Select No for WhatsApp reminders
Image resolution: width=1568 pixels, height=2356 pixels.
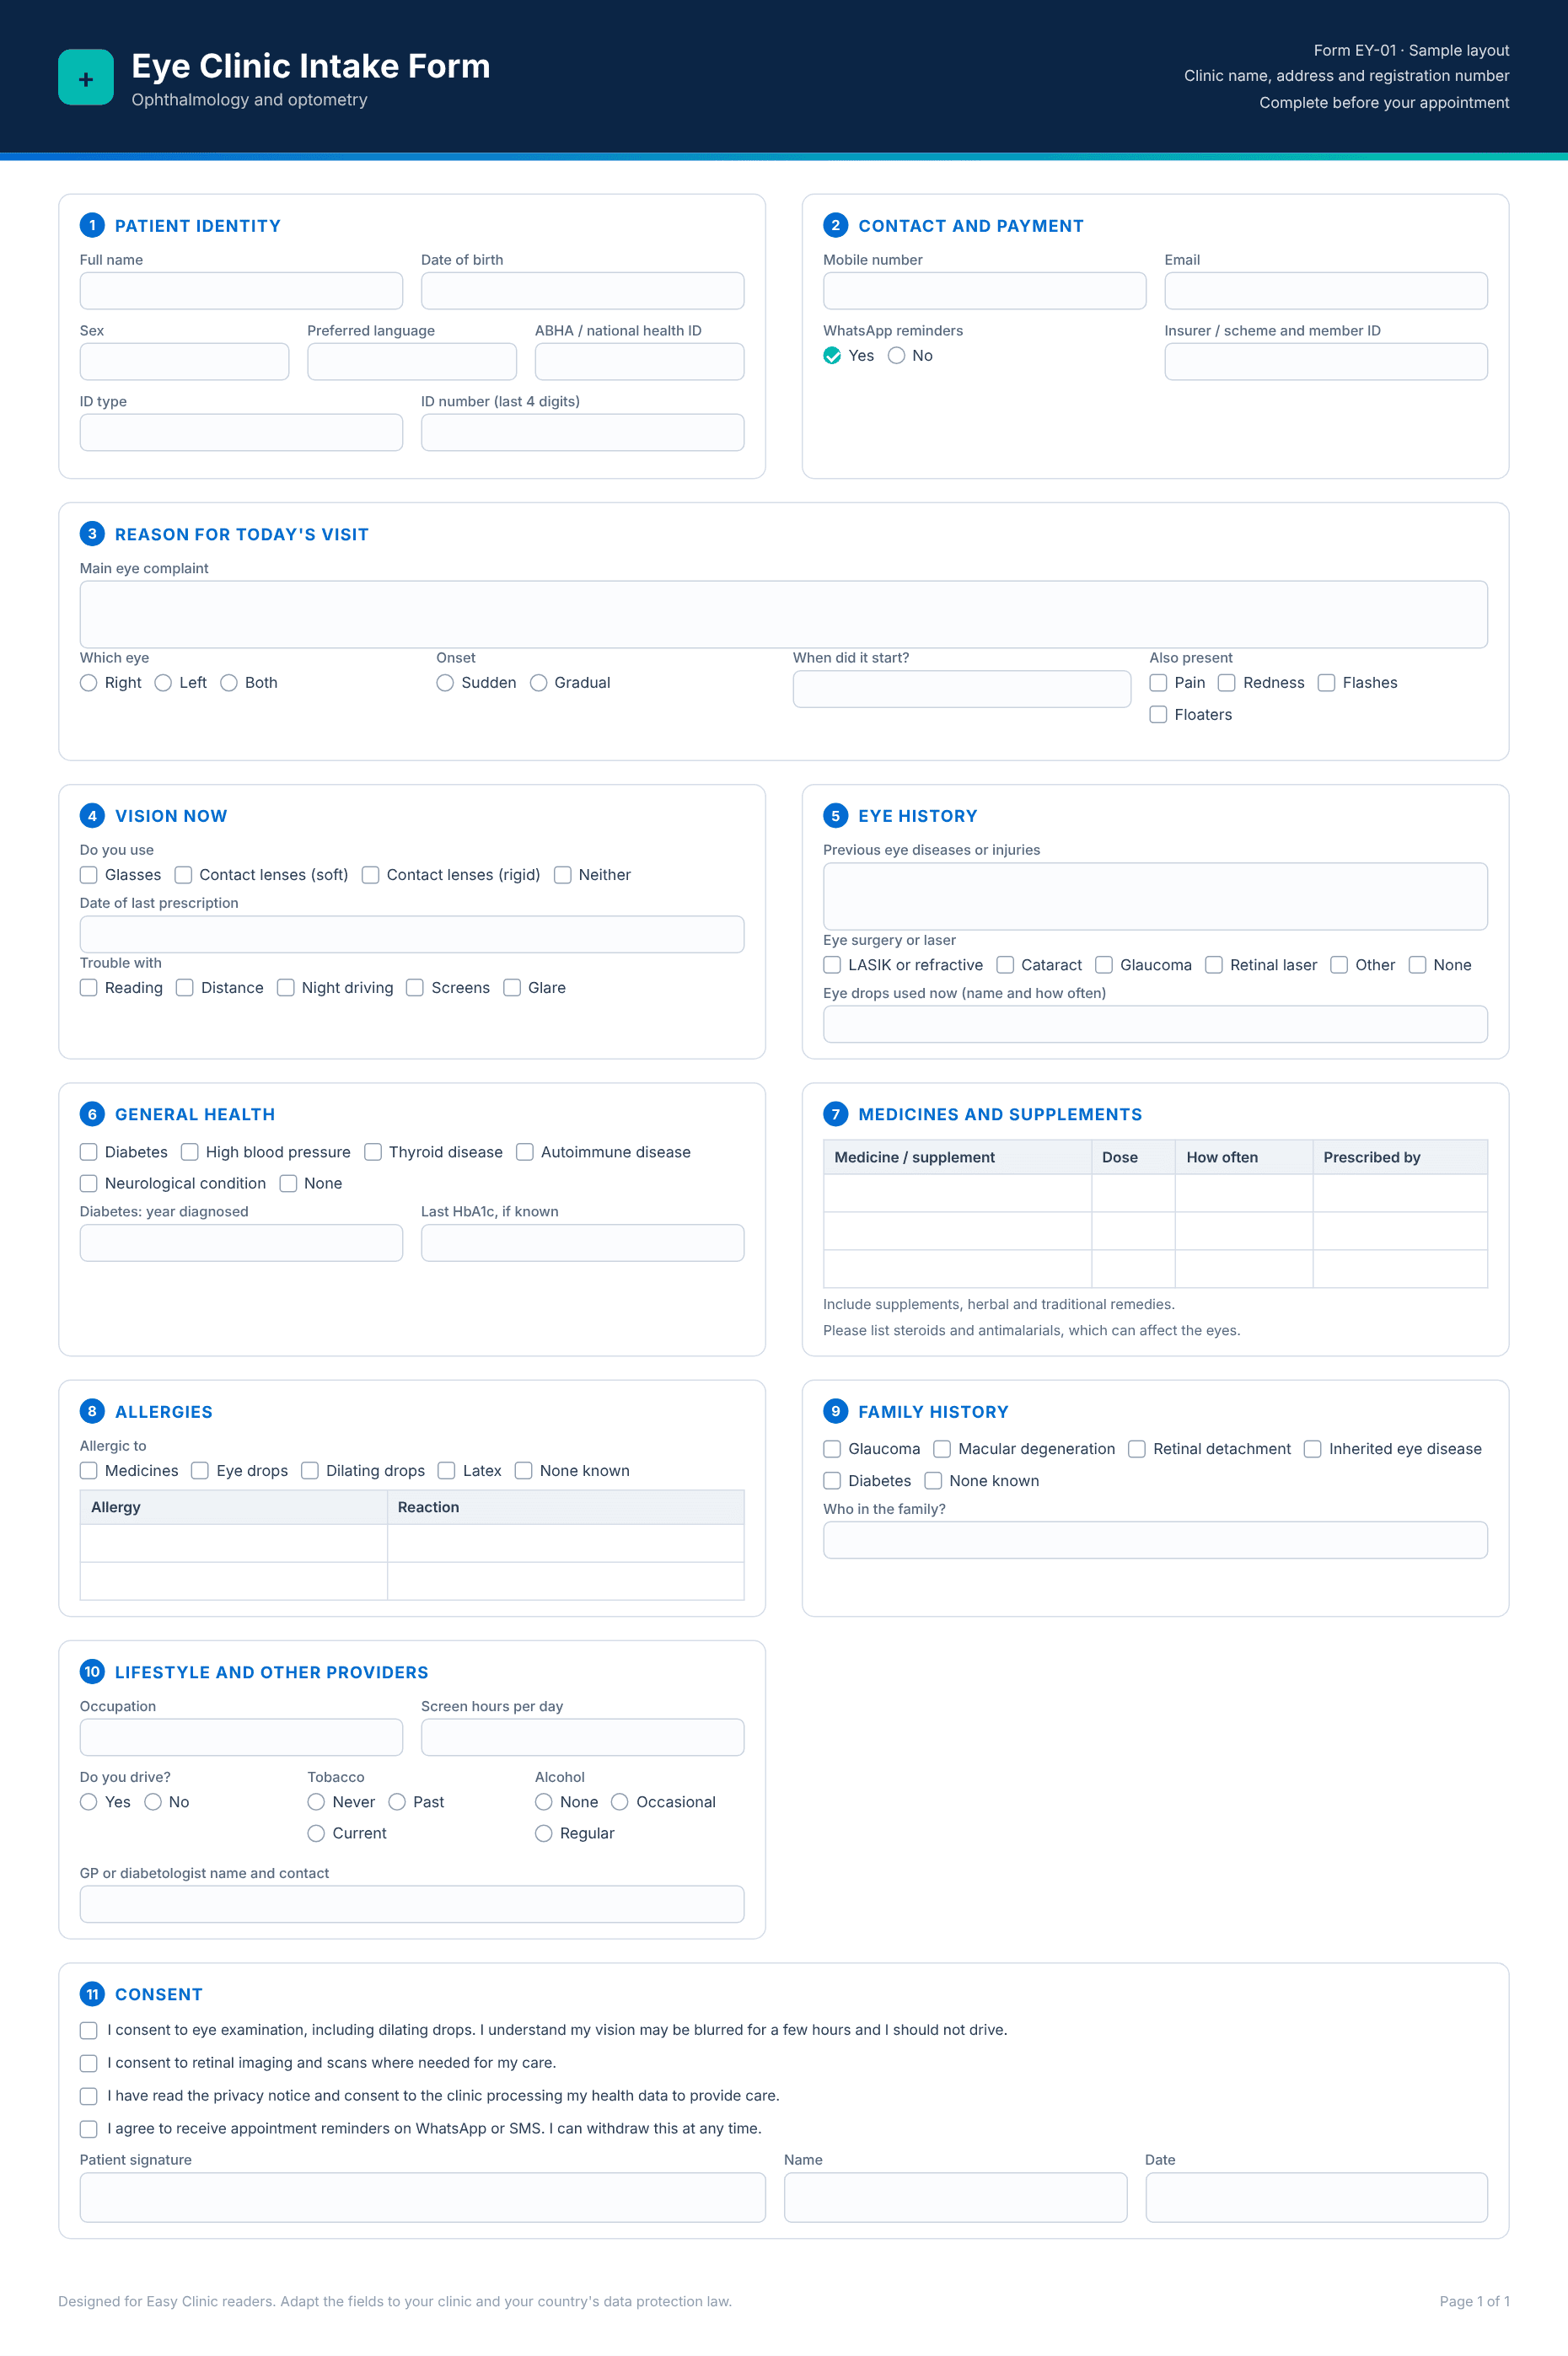point(896,356)
